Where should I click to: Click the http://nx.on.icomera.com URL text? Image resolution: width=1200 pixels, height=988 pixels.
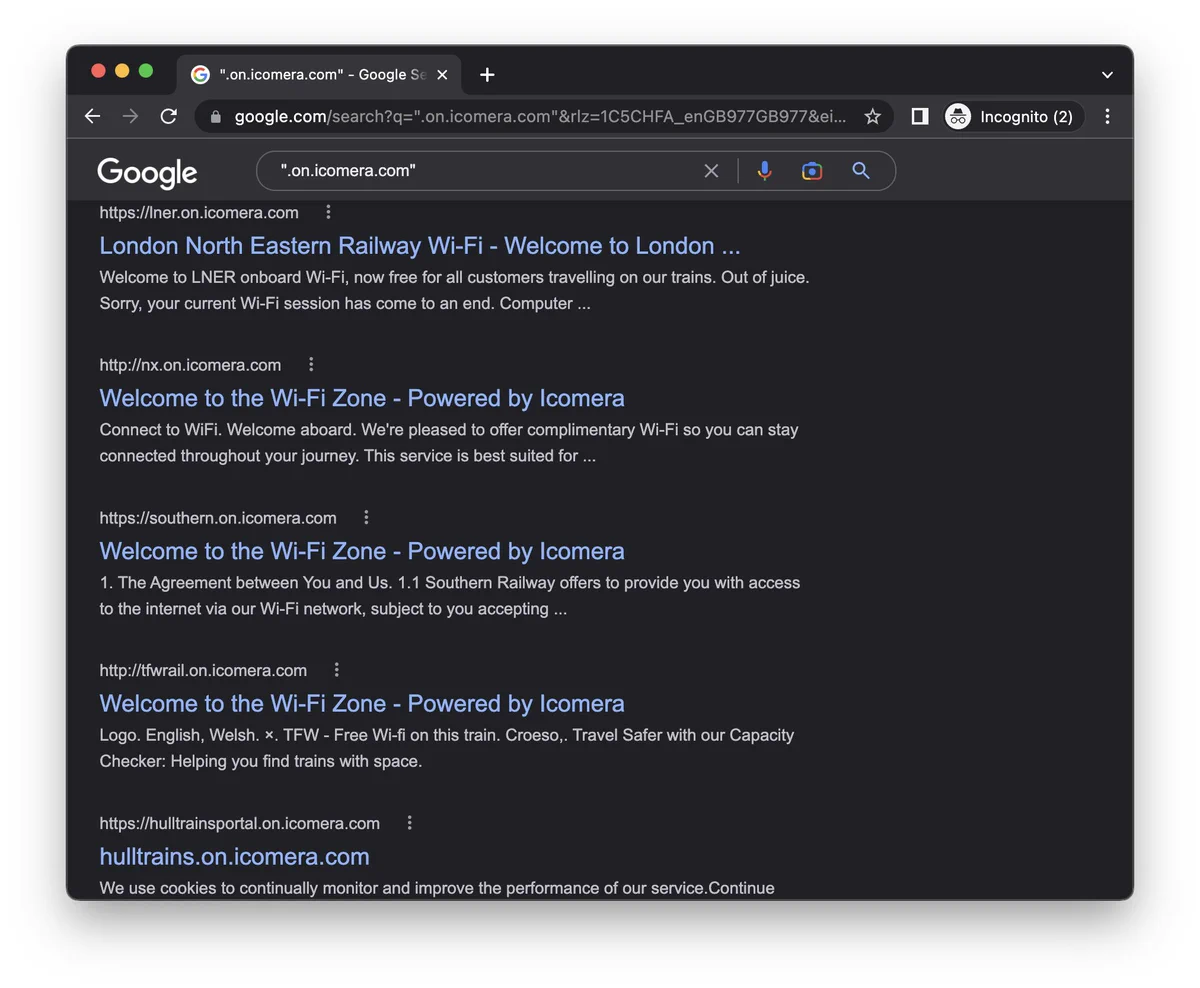(x=190, y=364)
